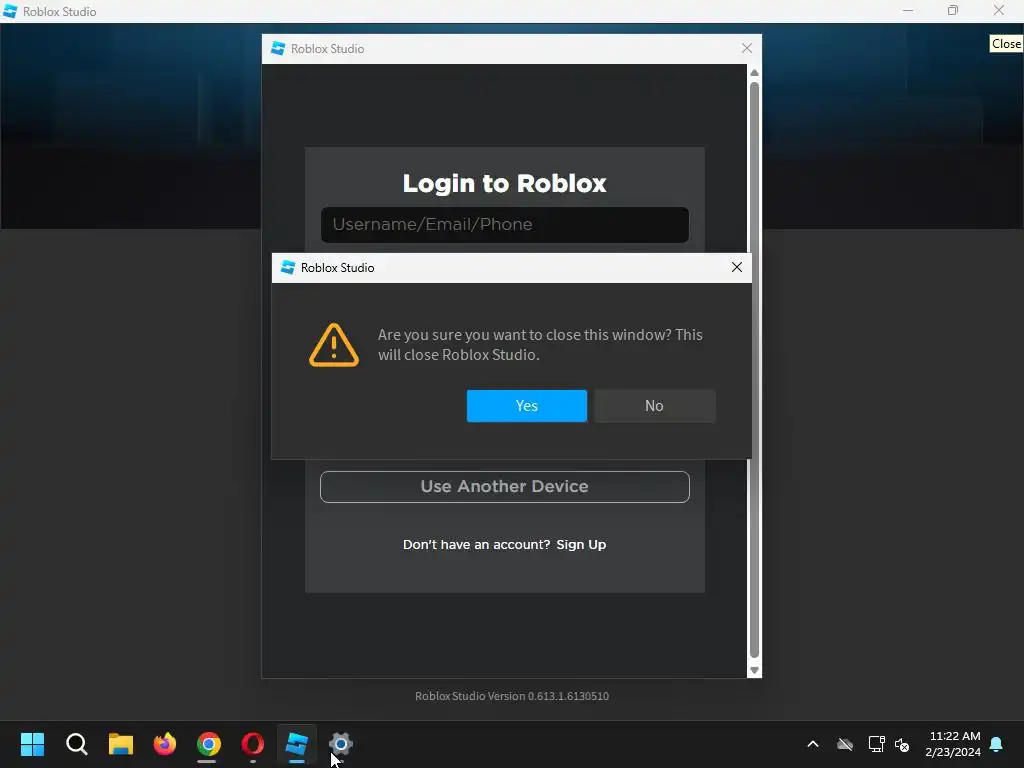Open taskbar Search
Viewport: 1024px width, 768px height.
point(76,744)
